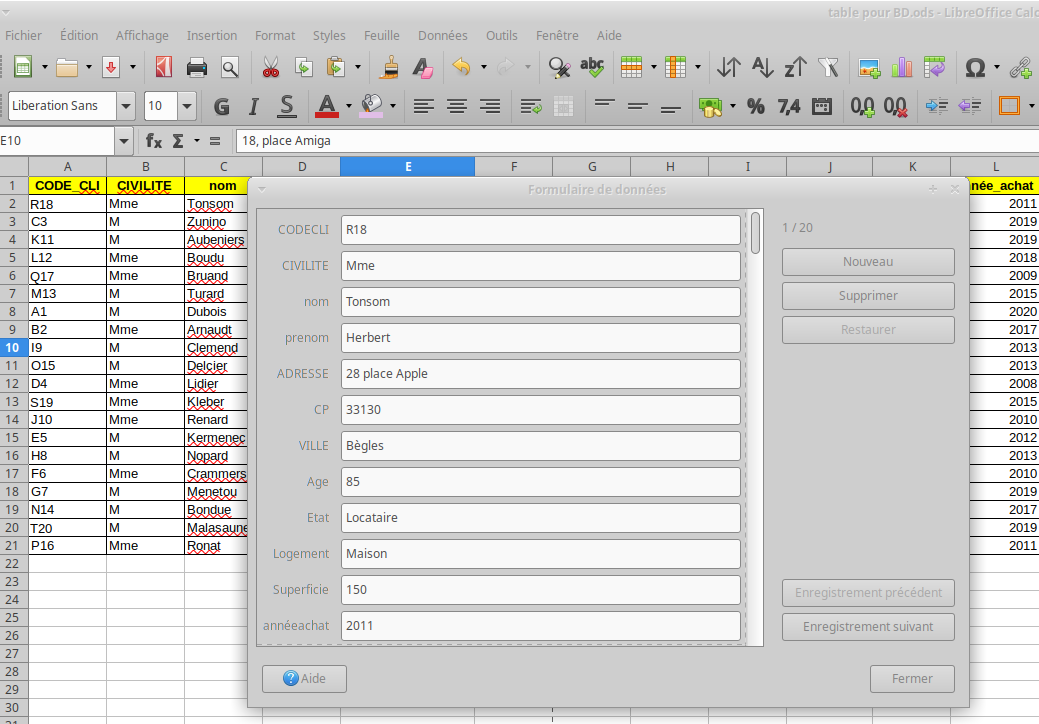
Task: Sort ascending with the A-Z icon
Action: click(x=762, y=68)
